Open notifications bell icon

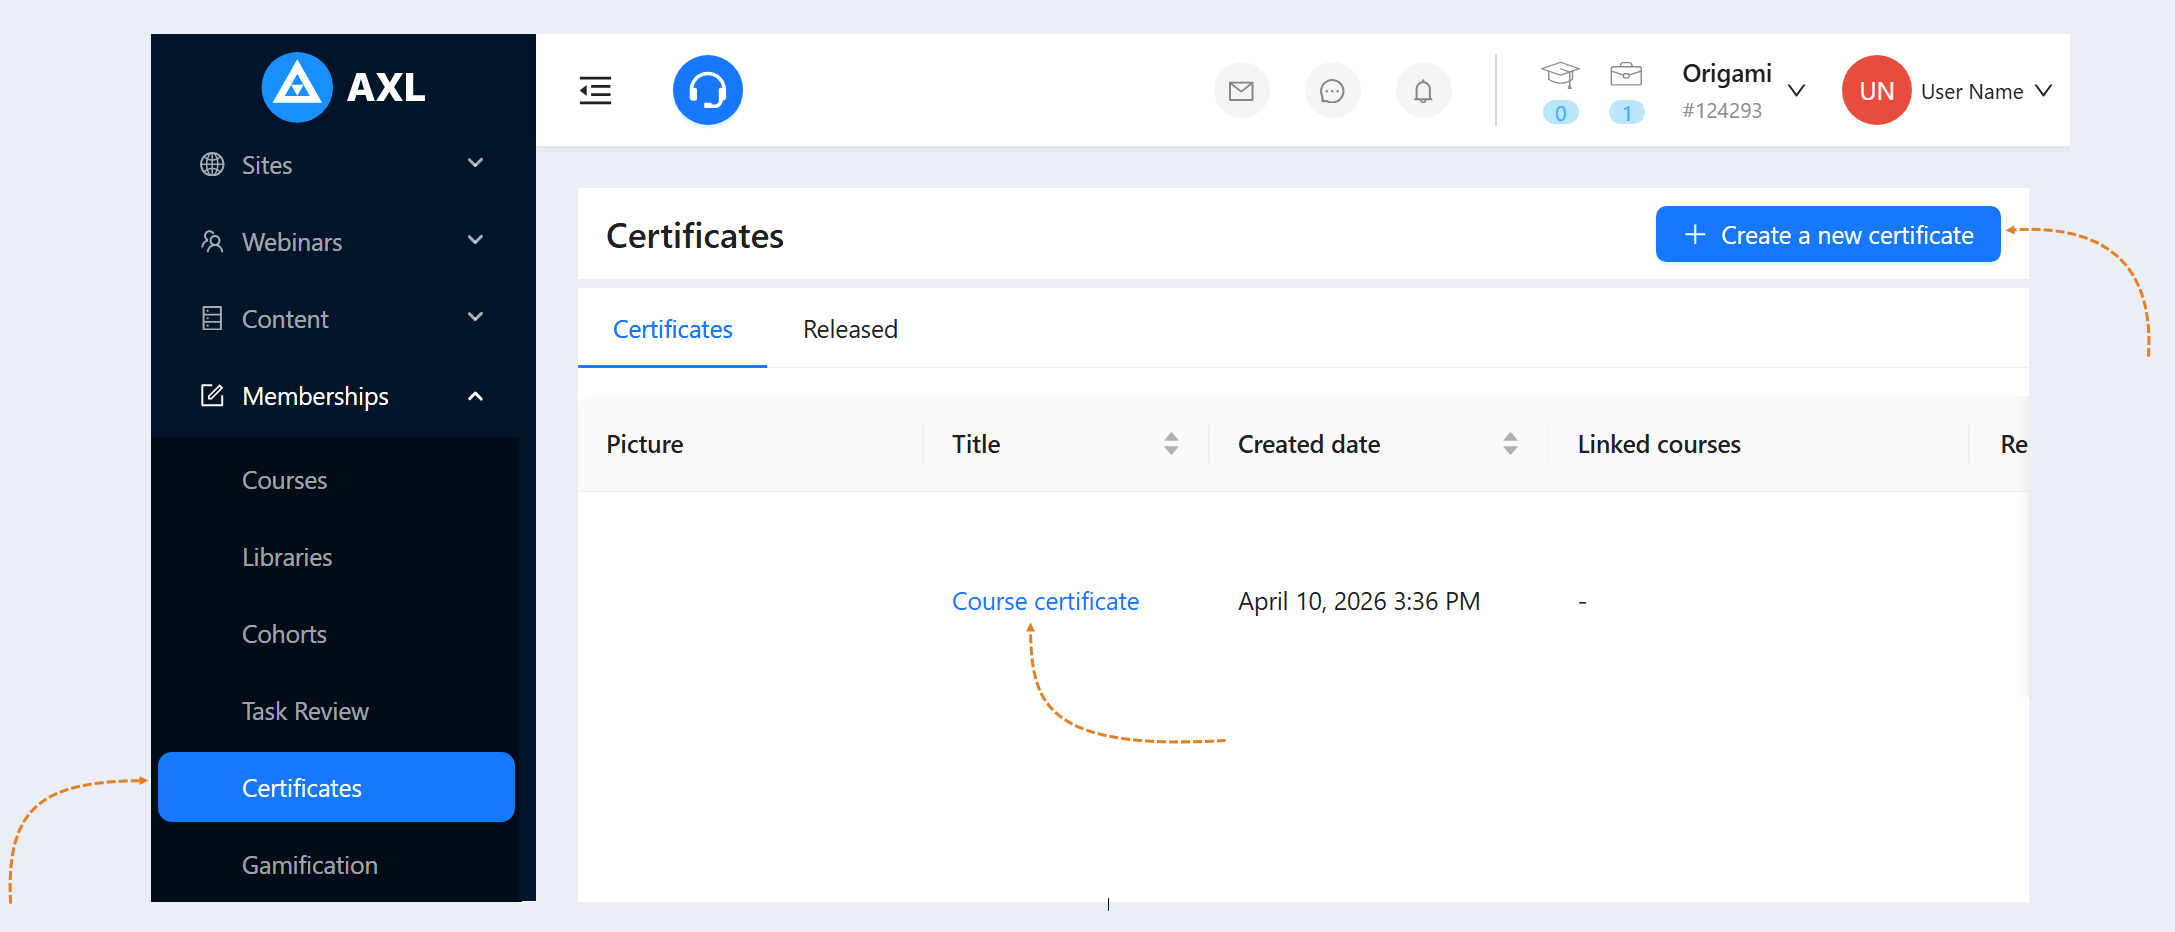[1423, 91]
